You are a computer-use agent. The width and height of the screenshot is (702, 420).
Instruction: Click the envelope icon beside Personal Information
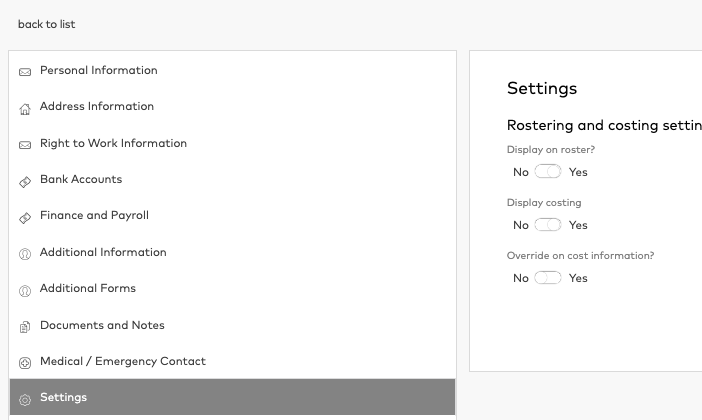point(25,72)
